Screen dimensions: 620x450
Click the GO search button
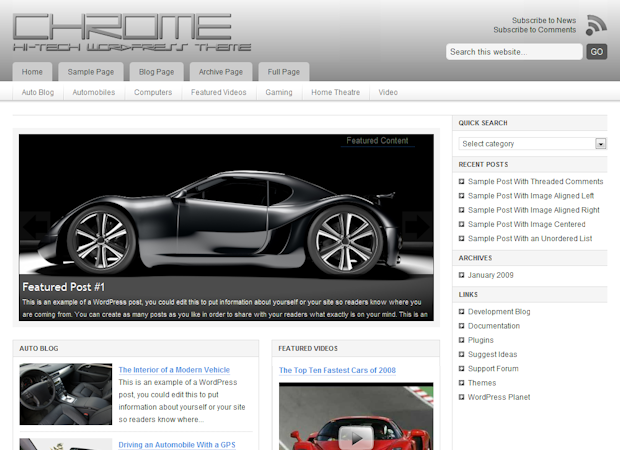pyautogui.click(x=596, y=52)
